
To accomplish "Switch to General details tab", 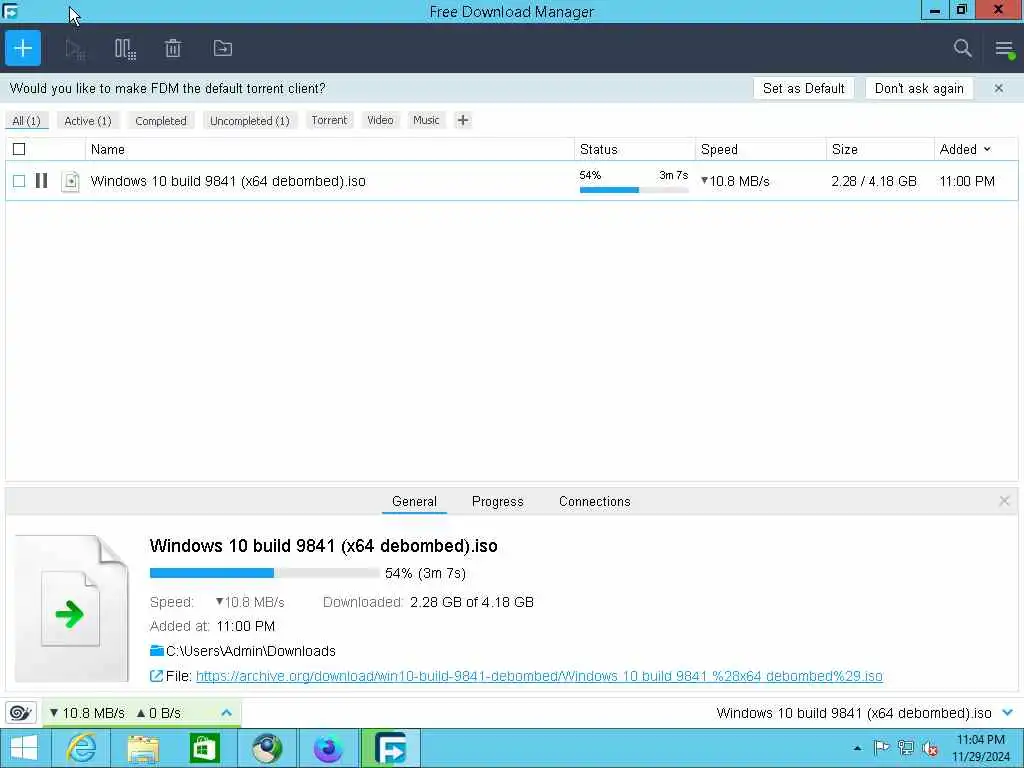I will click(414, 502).
